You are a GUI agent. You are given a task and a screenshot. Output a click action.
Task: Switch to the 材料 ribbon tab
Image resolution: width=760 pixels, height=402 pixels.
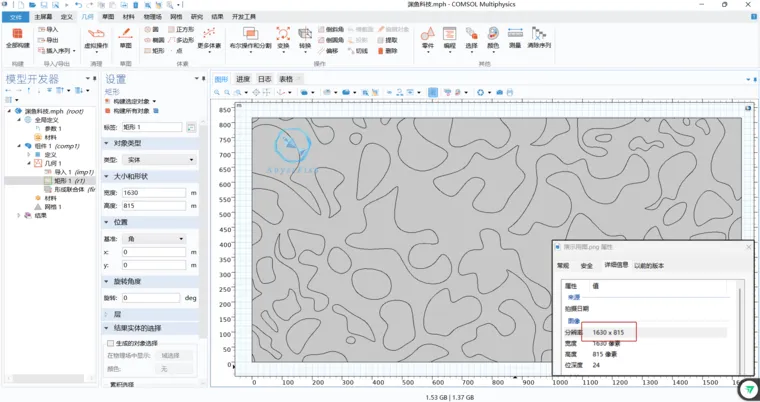[128, 17]
